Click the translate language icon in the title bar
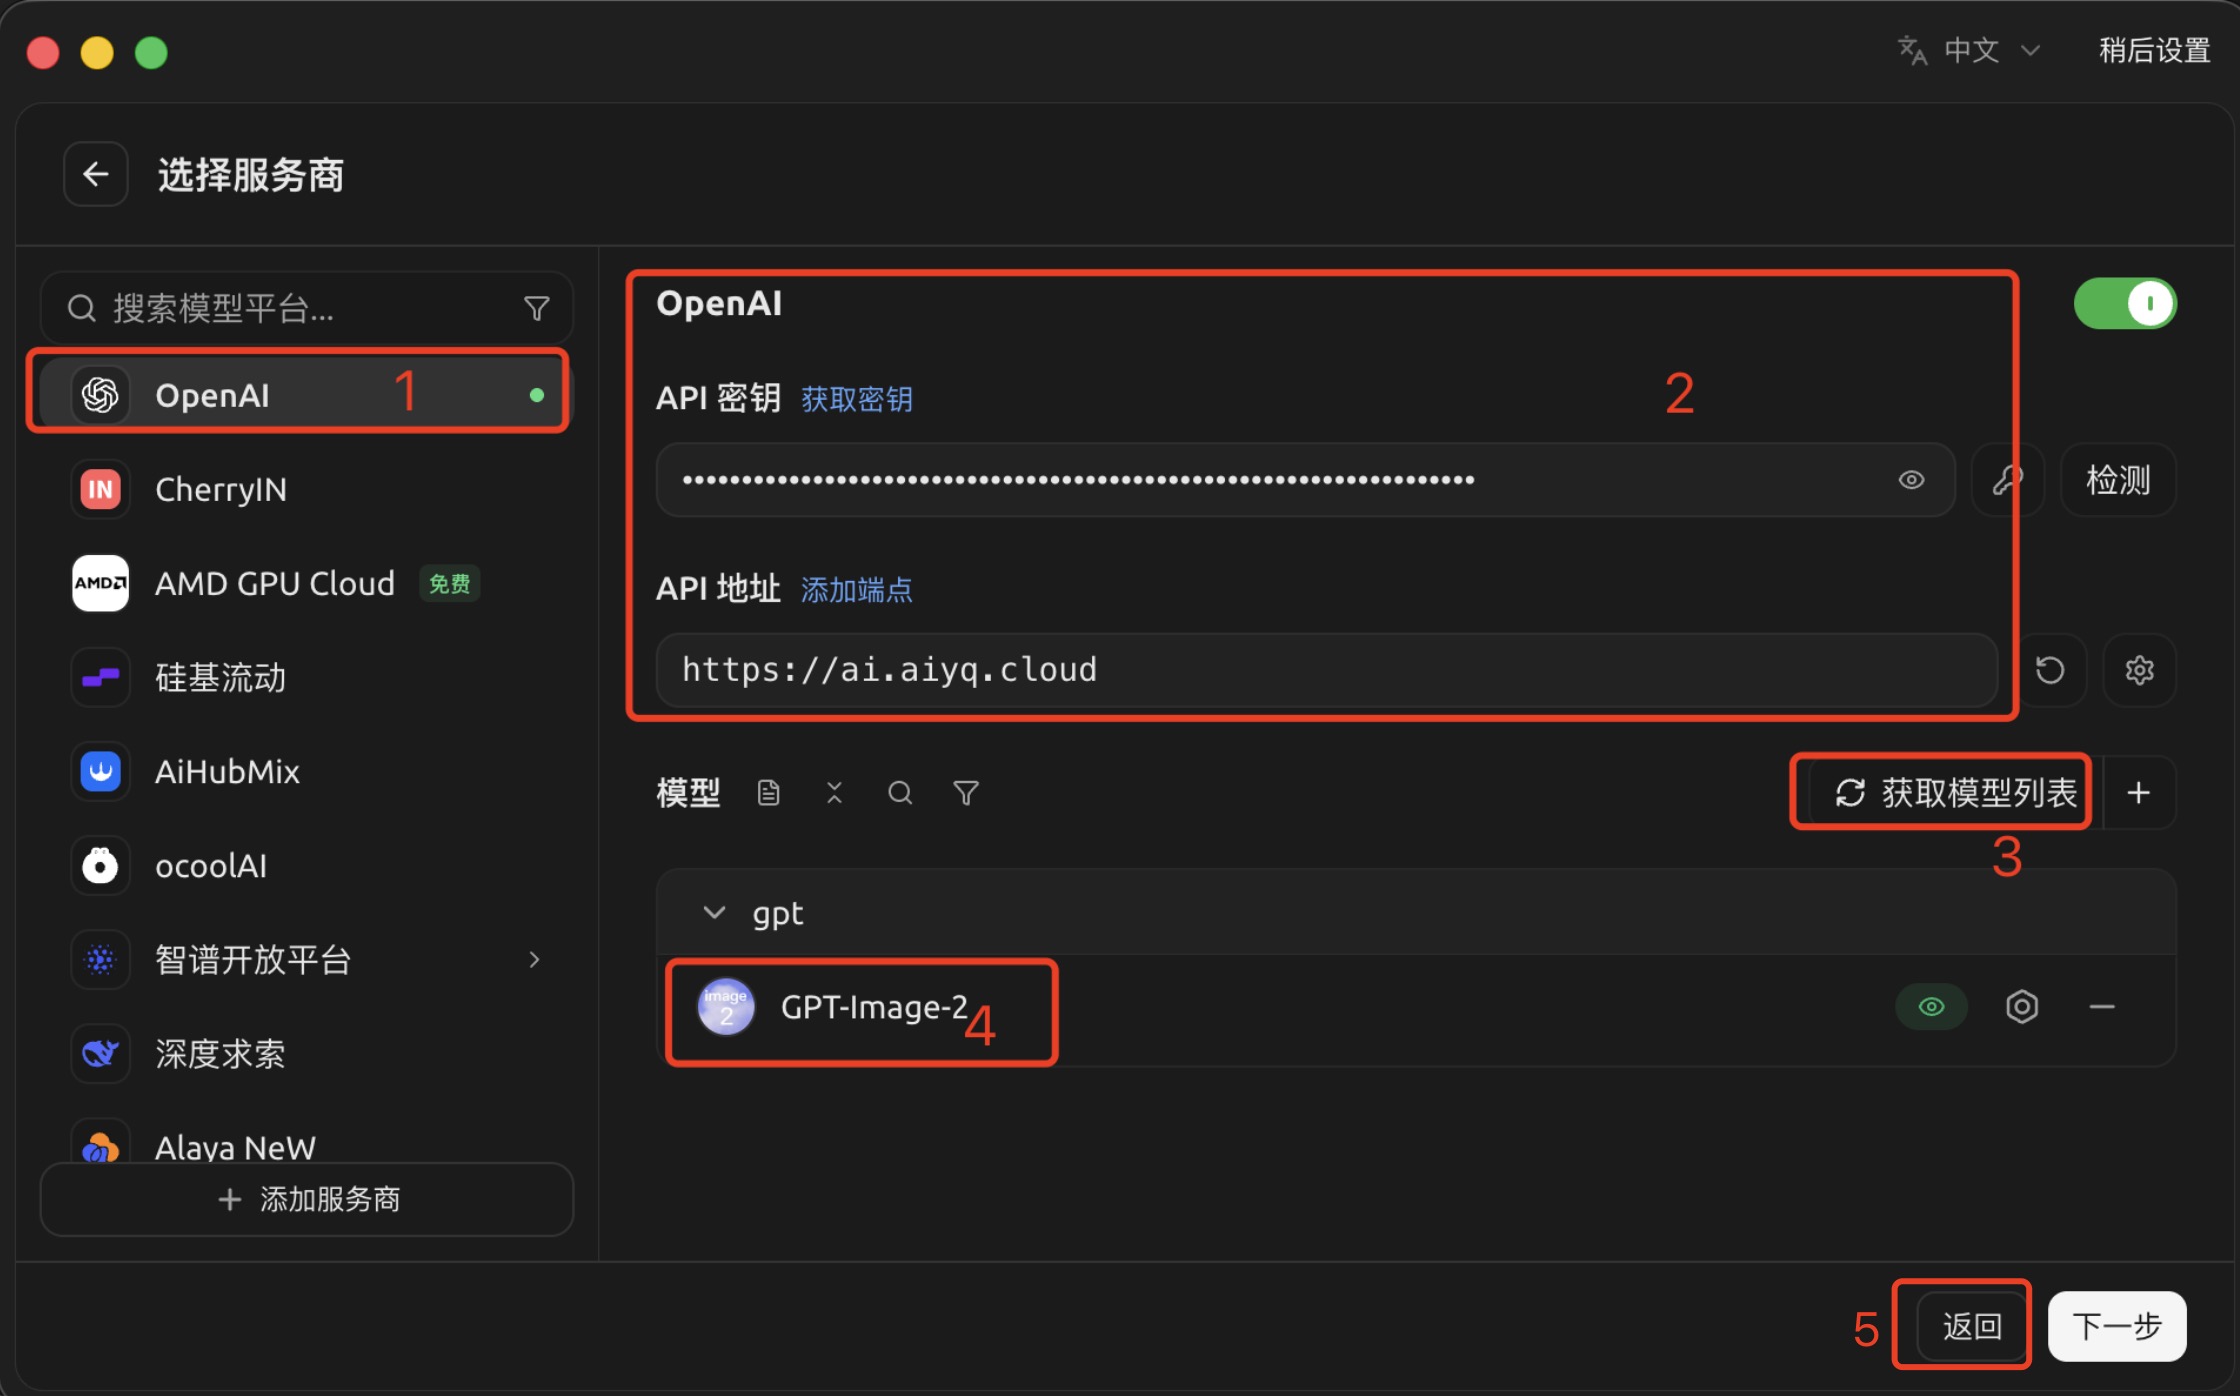The image size is (2240, 1396). coord(1912,50)
